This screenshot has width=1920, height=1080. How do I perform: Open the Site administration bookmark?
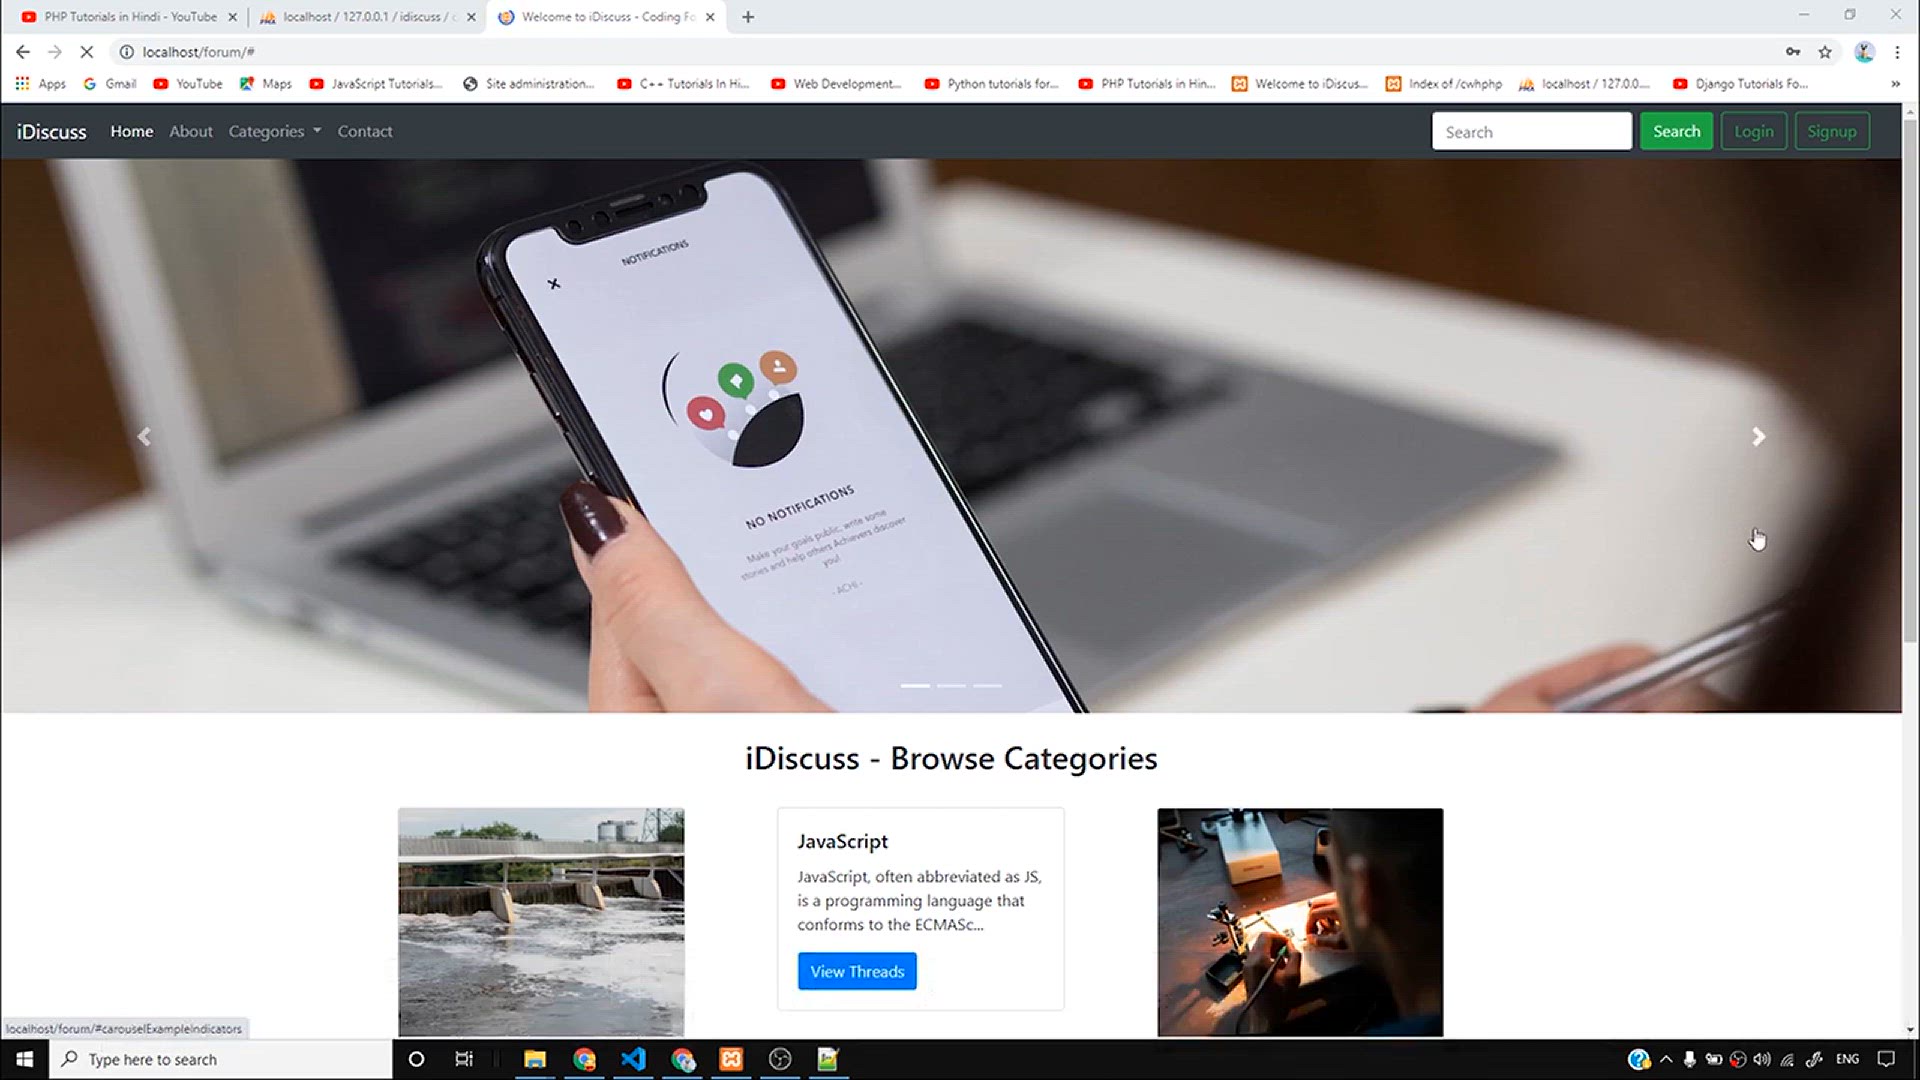[529, 84]
